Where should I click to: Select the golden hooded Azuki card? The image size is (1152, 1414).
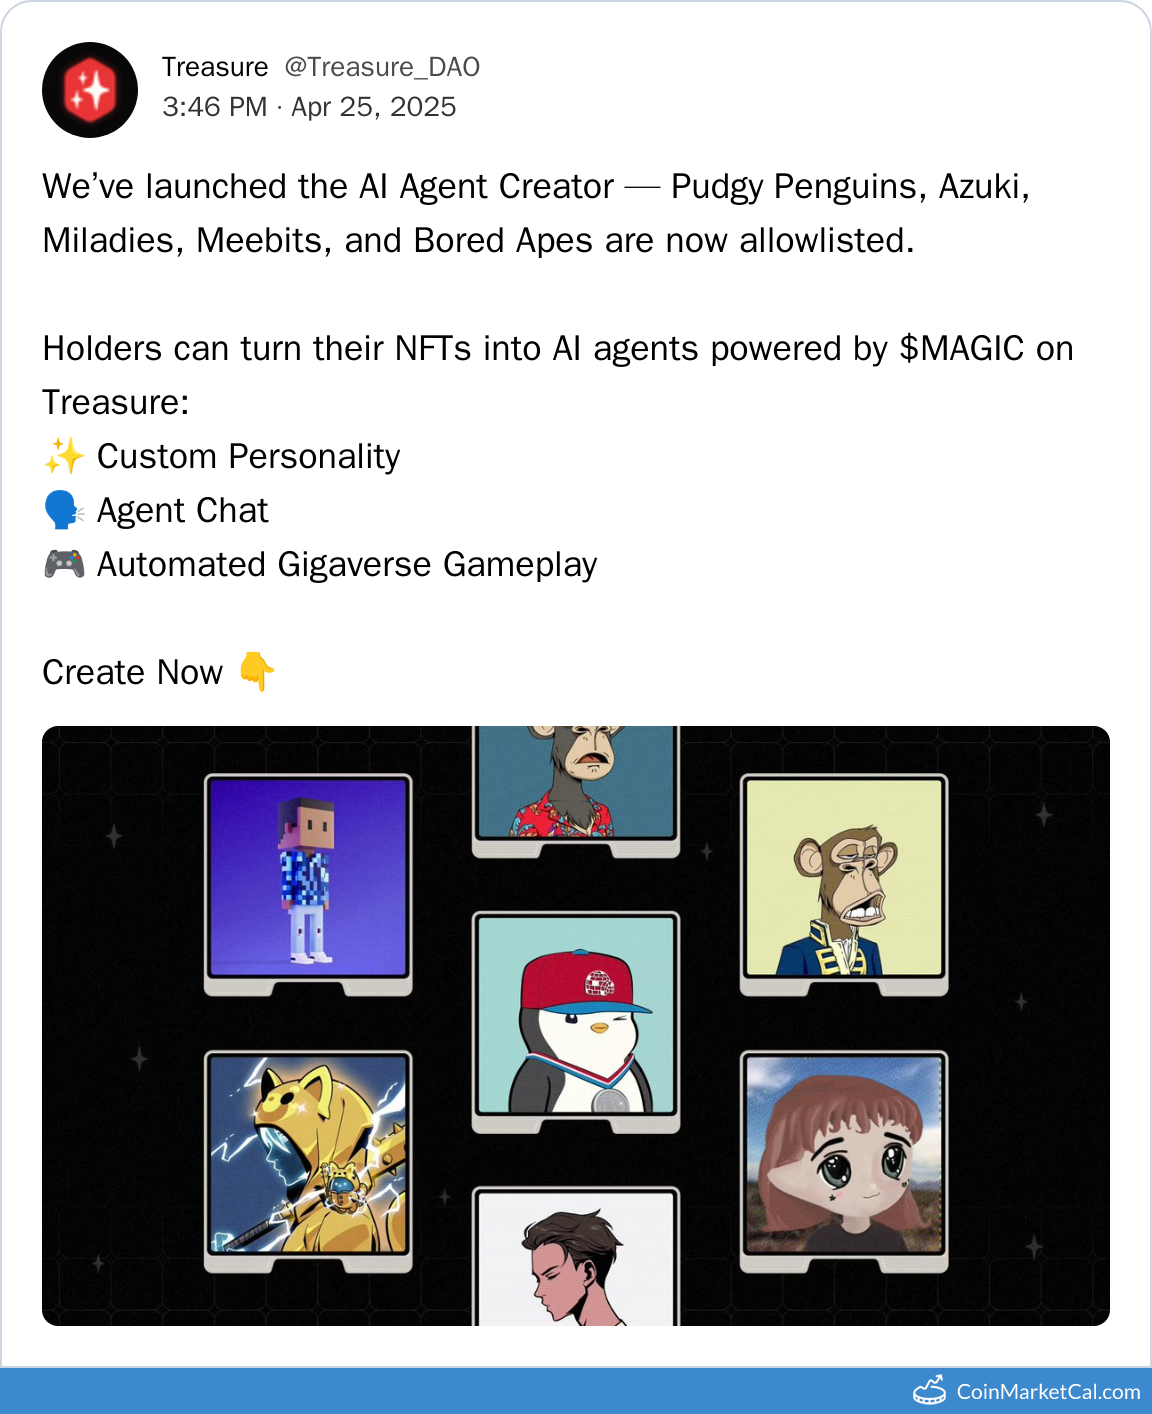point(308,1161)
